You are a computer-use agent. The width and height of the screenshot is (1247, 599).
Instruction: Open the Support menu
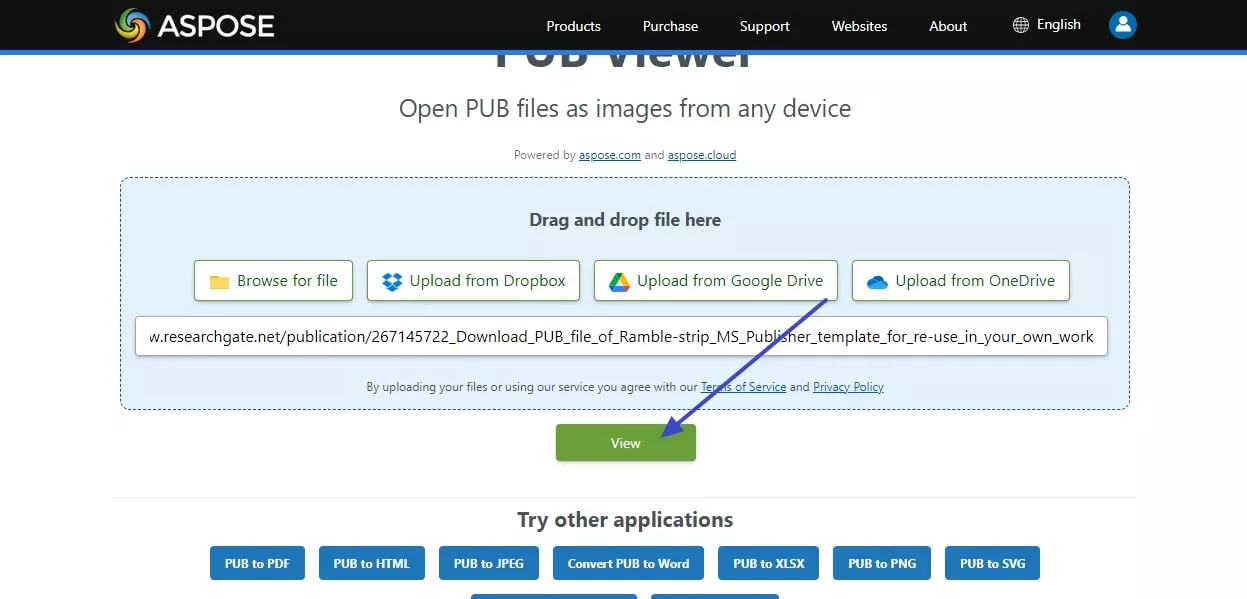(x=764, y=26)
